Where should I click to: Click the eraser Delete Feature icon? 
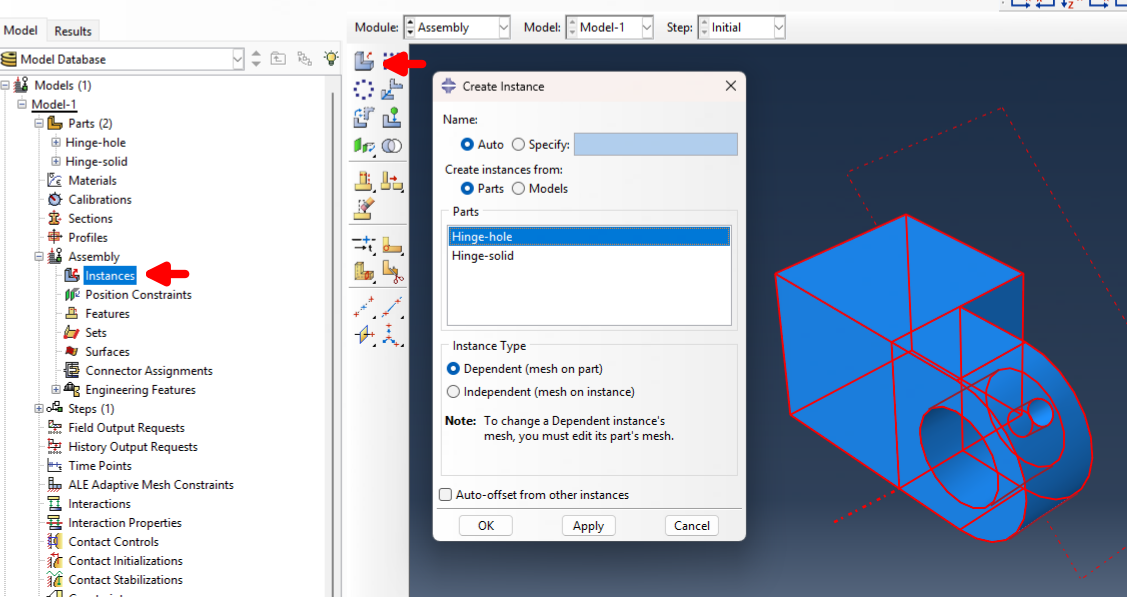click(x=364, y=209)
